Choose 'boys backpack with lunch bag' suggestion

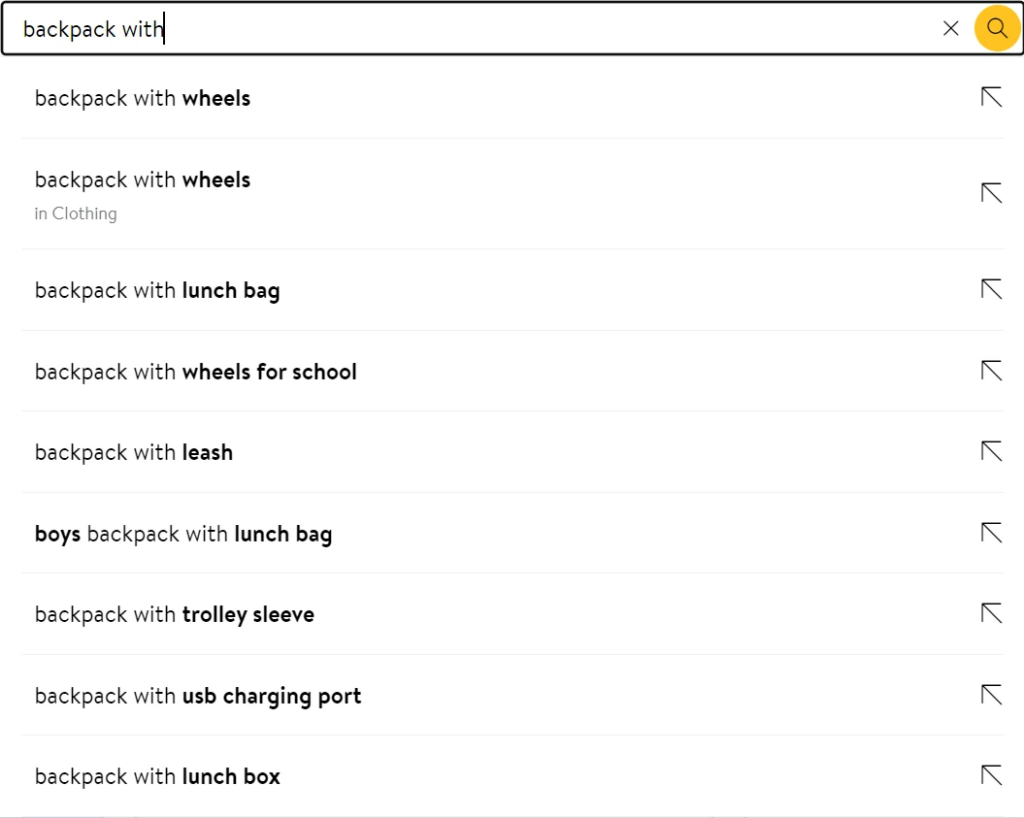coord(183,533)
